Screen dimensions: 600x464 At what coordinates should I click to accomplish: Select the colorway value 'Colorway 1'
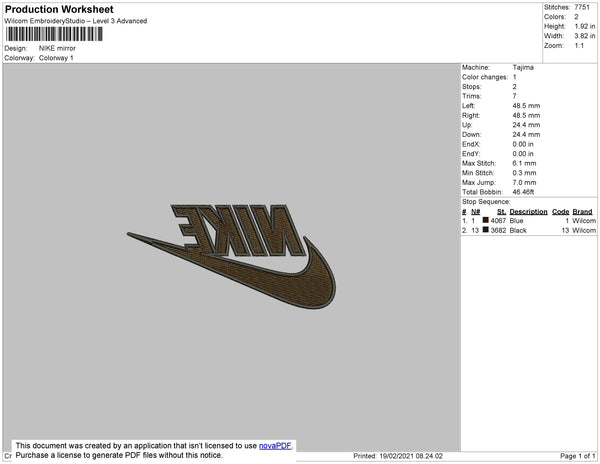click(x=56, y=58)
